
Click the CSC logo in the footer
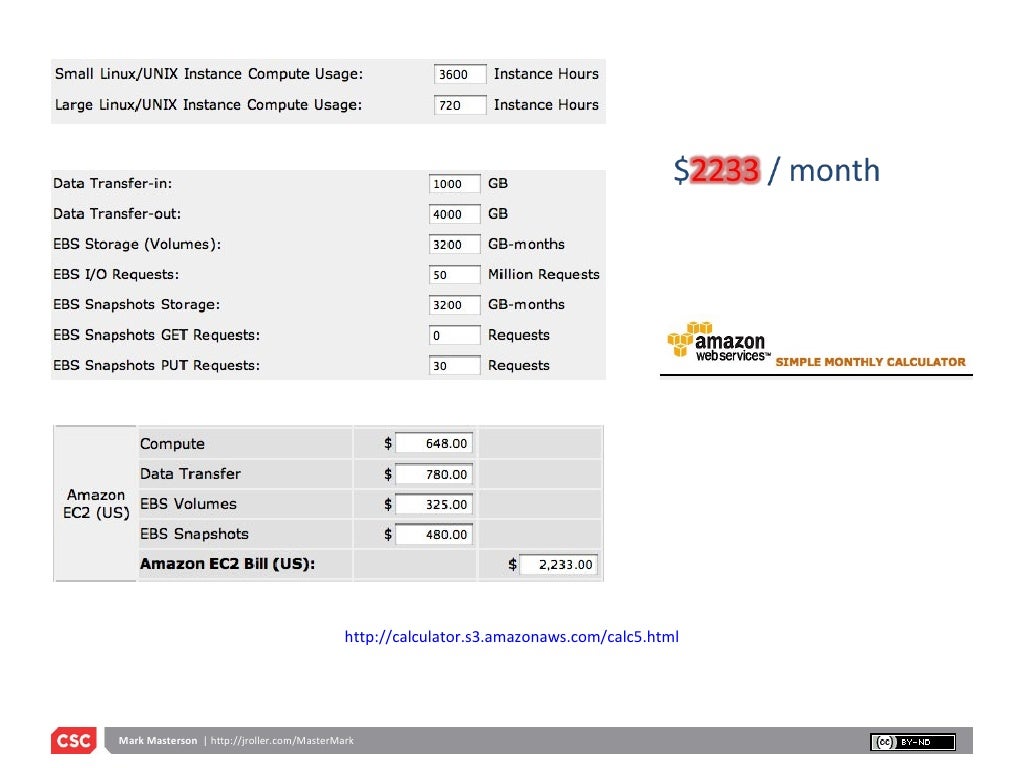pos(74,741)
